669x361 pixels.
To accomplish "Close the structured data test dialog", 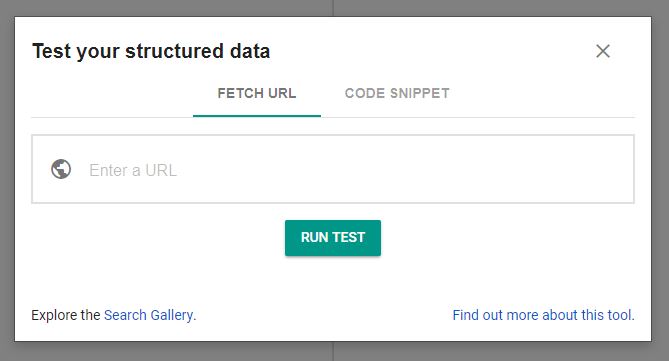I will pyautogui.click(x=602, y=51).
